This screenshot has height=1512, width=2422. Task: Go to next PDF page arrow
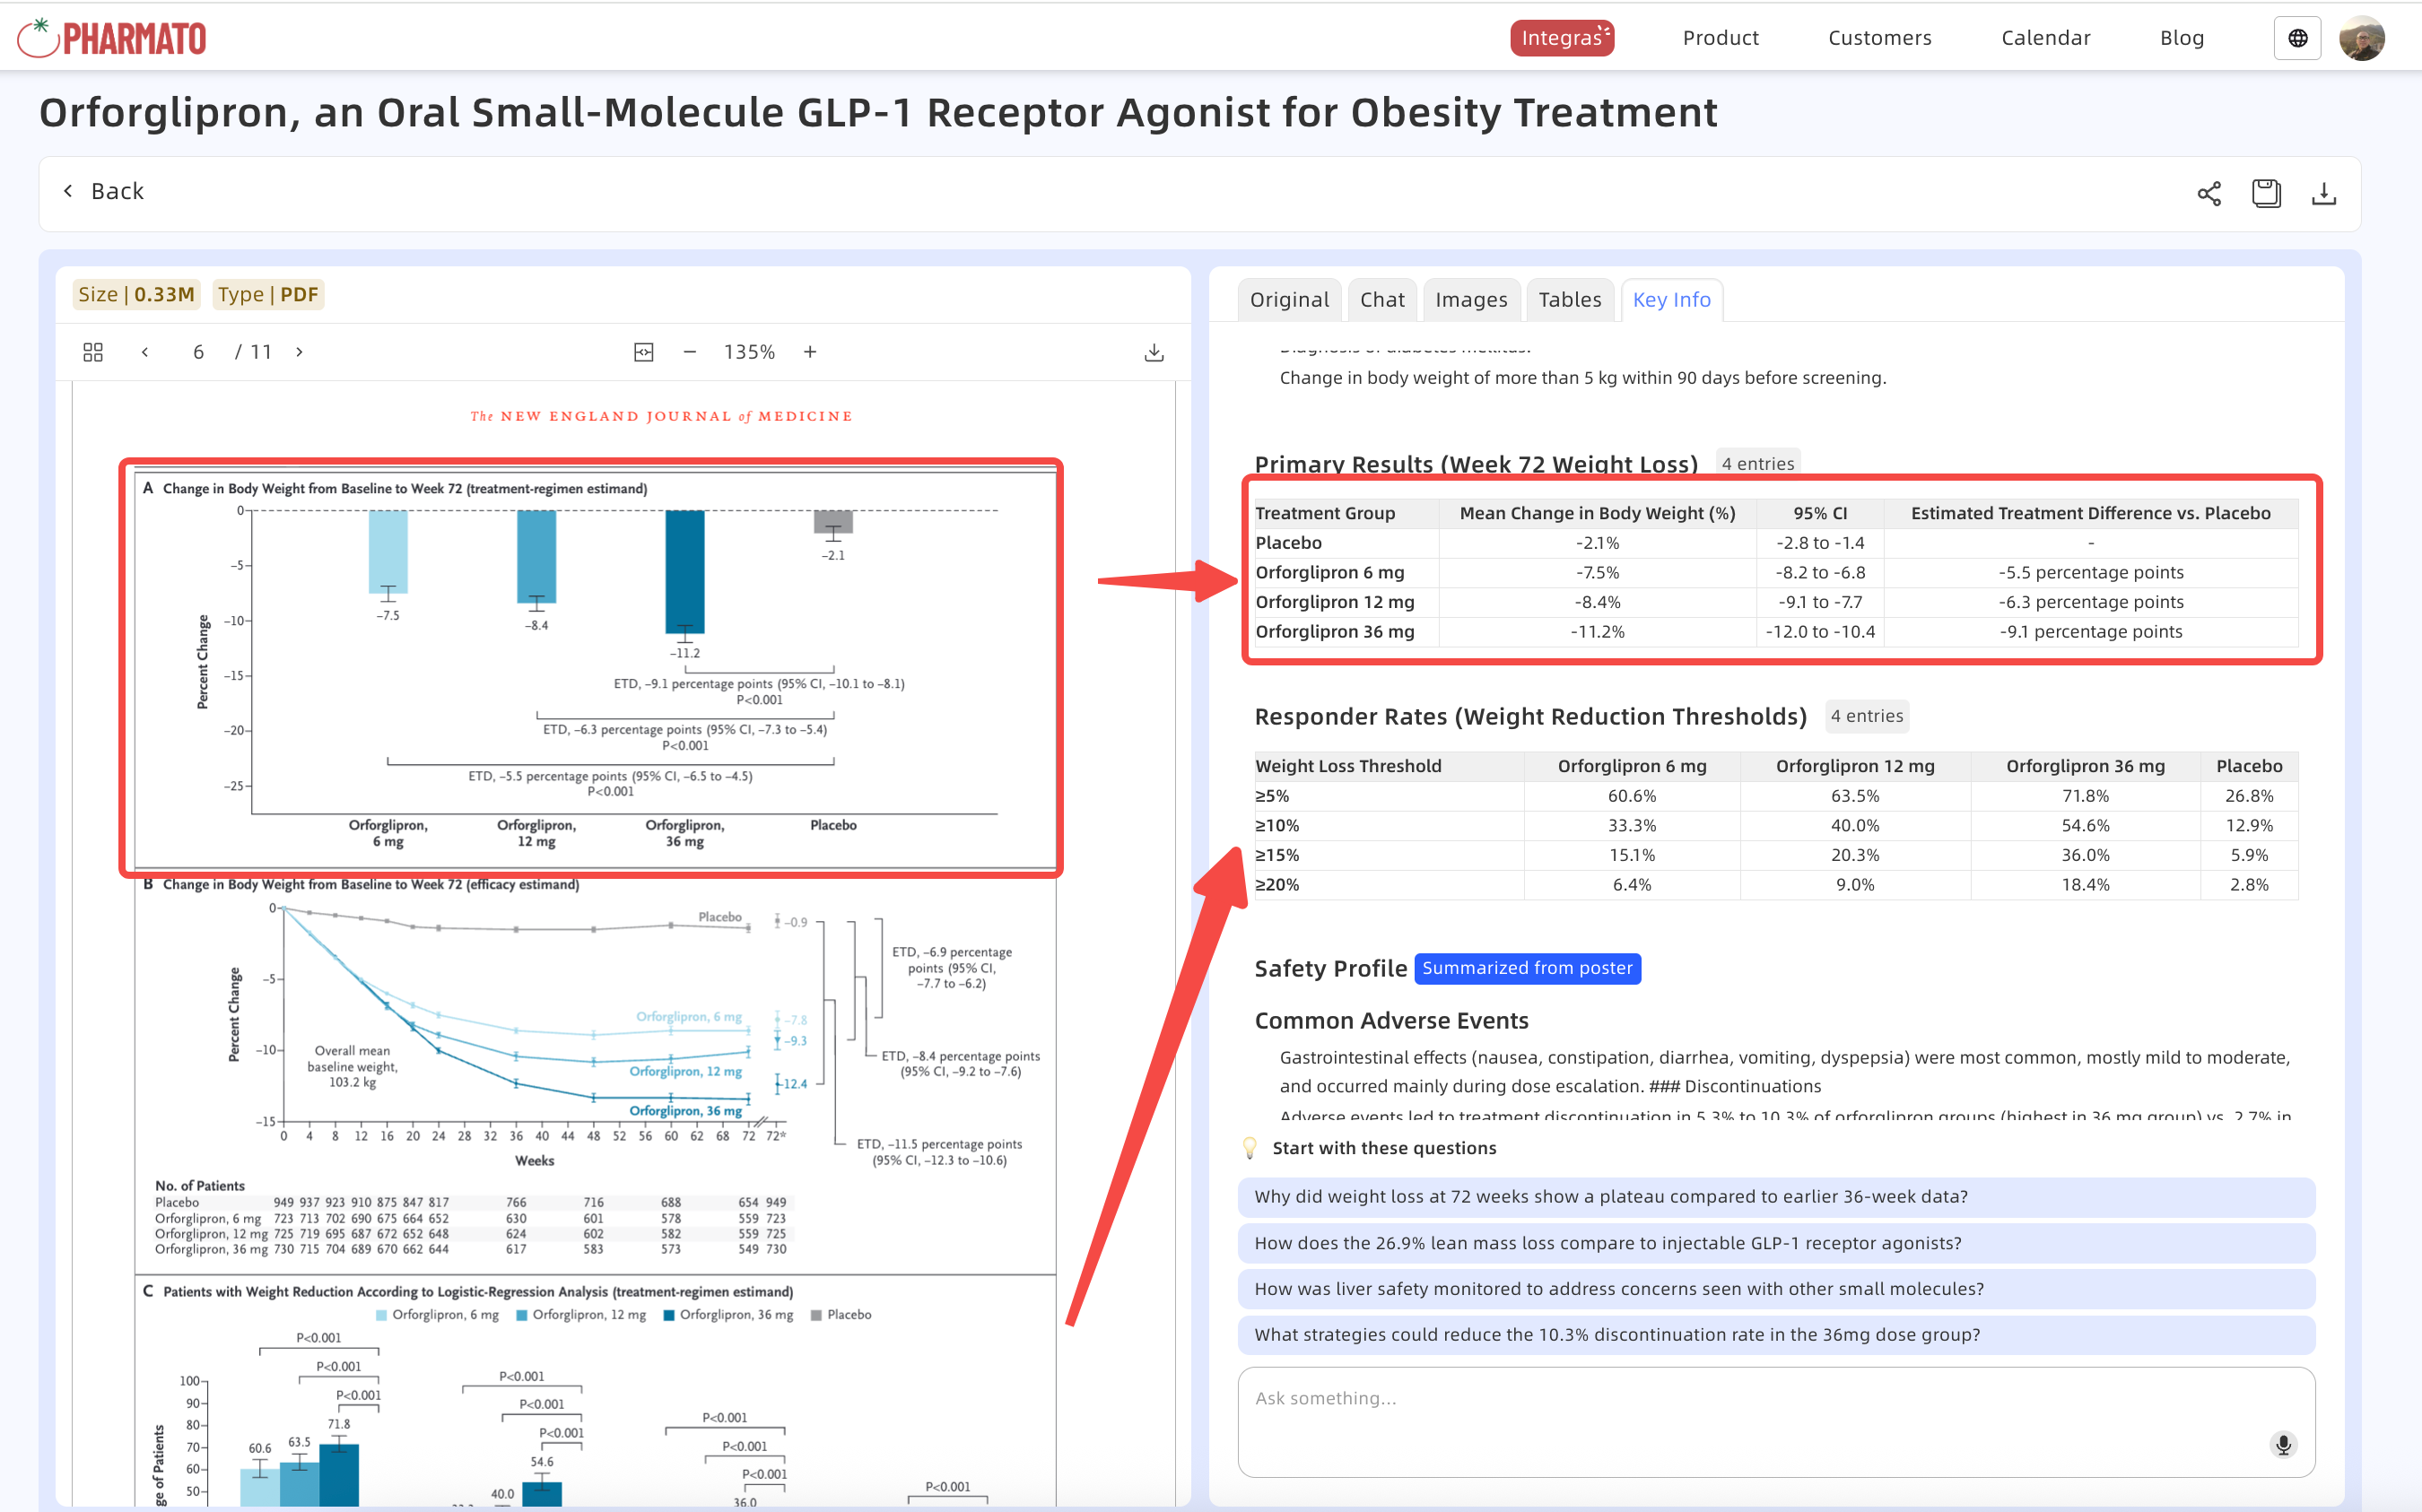[x=299, y=352]
